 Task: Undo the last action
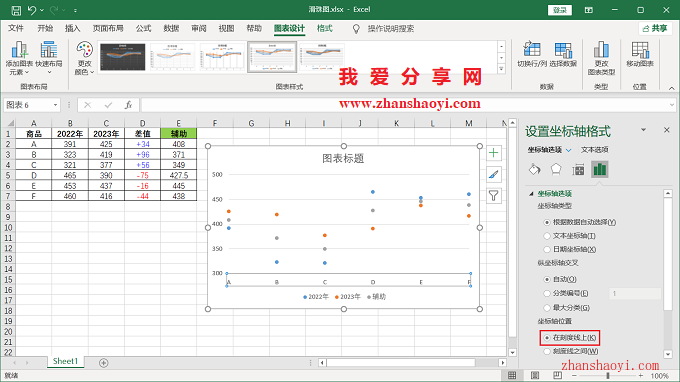pos(32,10)
